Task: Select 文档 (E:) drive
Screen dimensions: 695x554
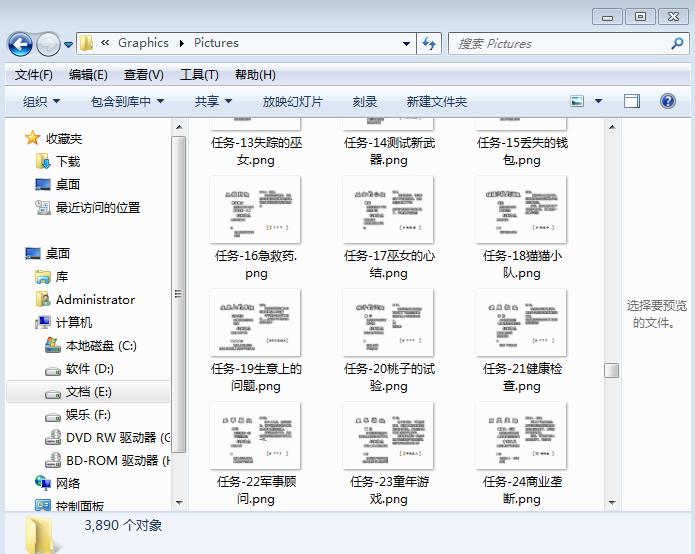Action: point(88,392)
